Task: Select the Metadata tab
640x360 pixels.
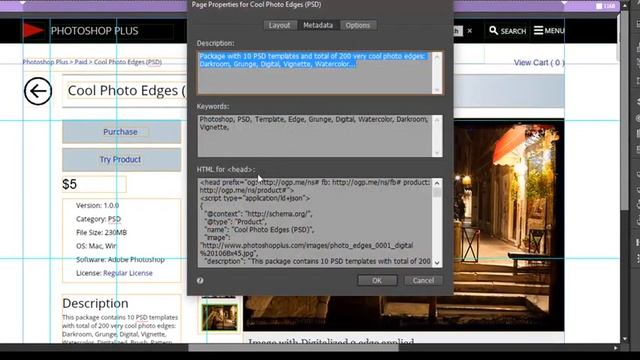Action: 318,25
